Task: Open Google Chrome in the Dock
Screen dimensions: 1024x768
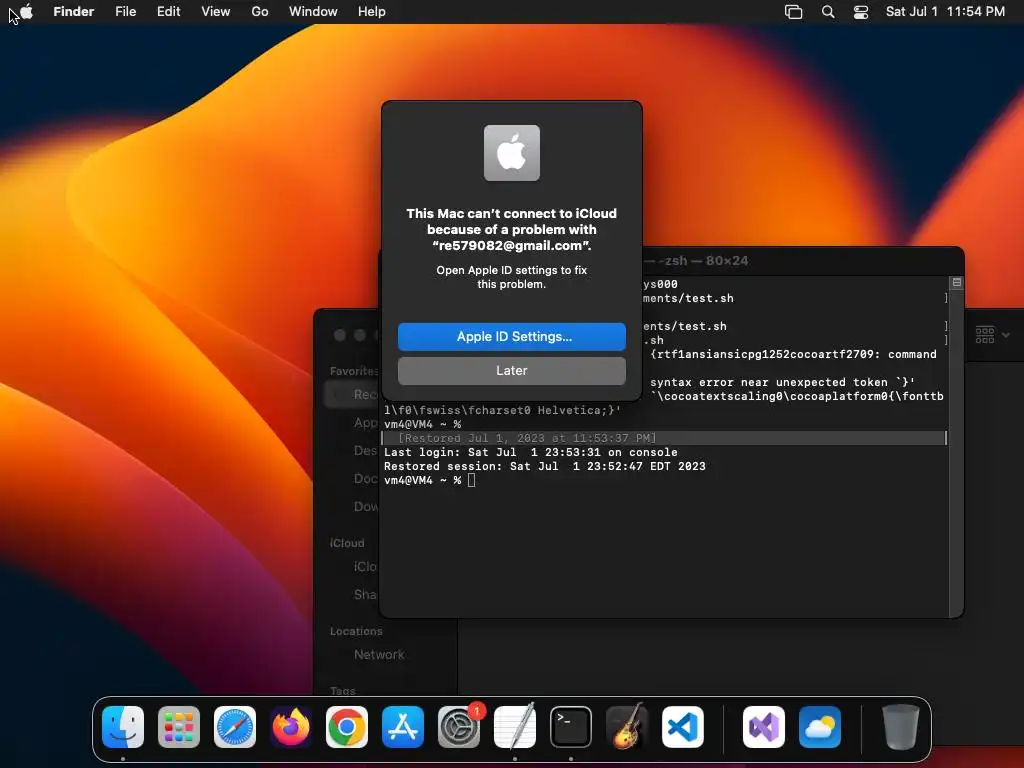Action: click(347, 727)
